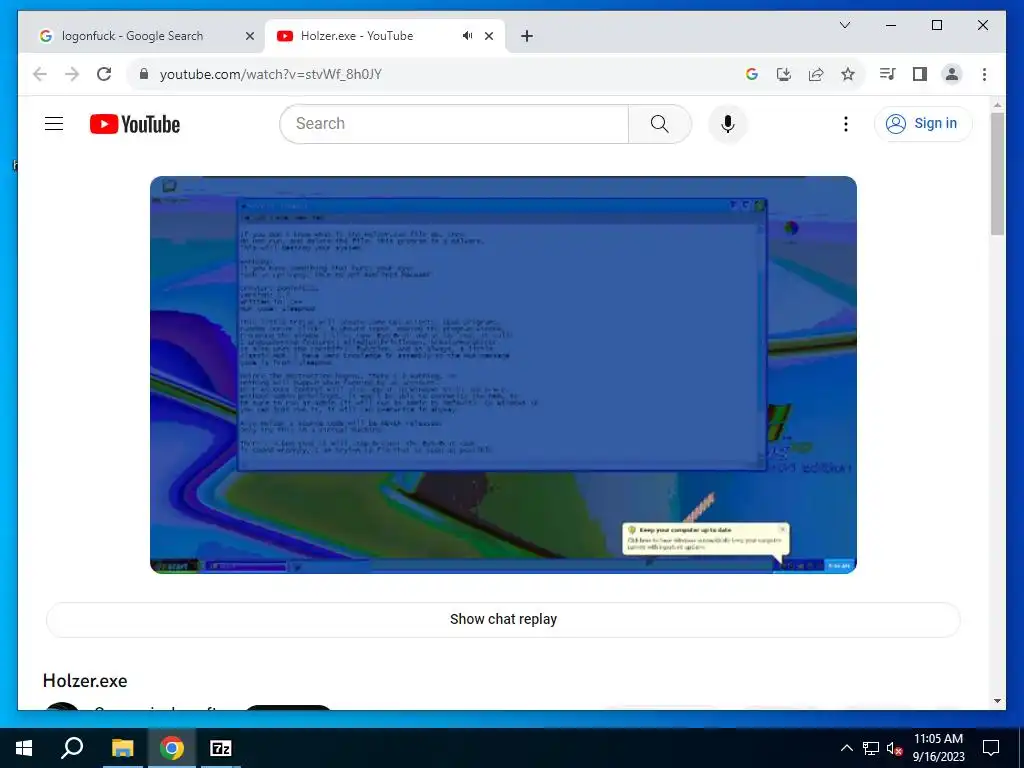The width and height of the screenshot is (1024, 768).
Task: Show hidden system tray icons
Action: pyautogui.click(x=846, y=748)
